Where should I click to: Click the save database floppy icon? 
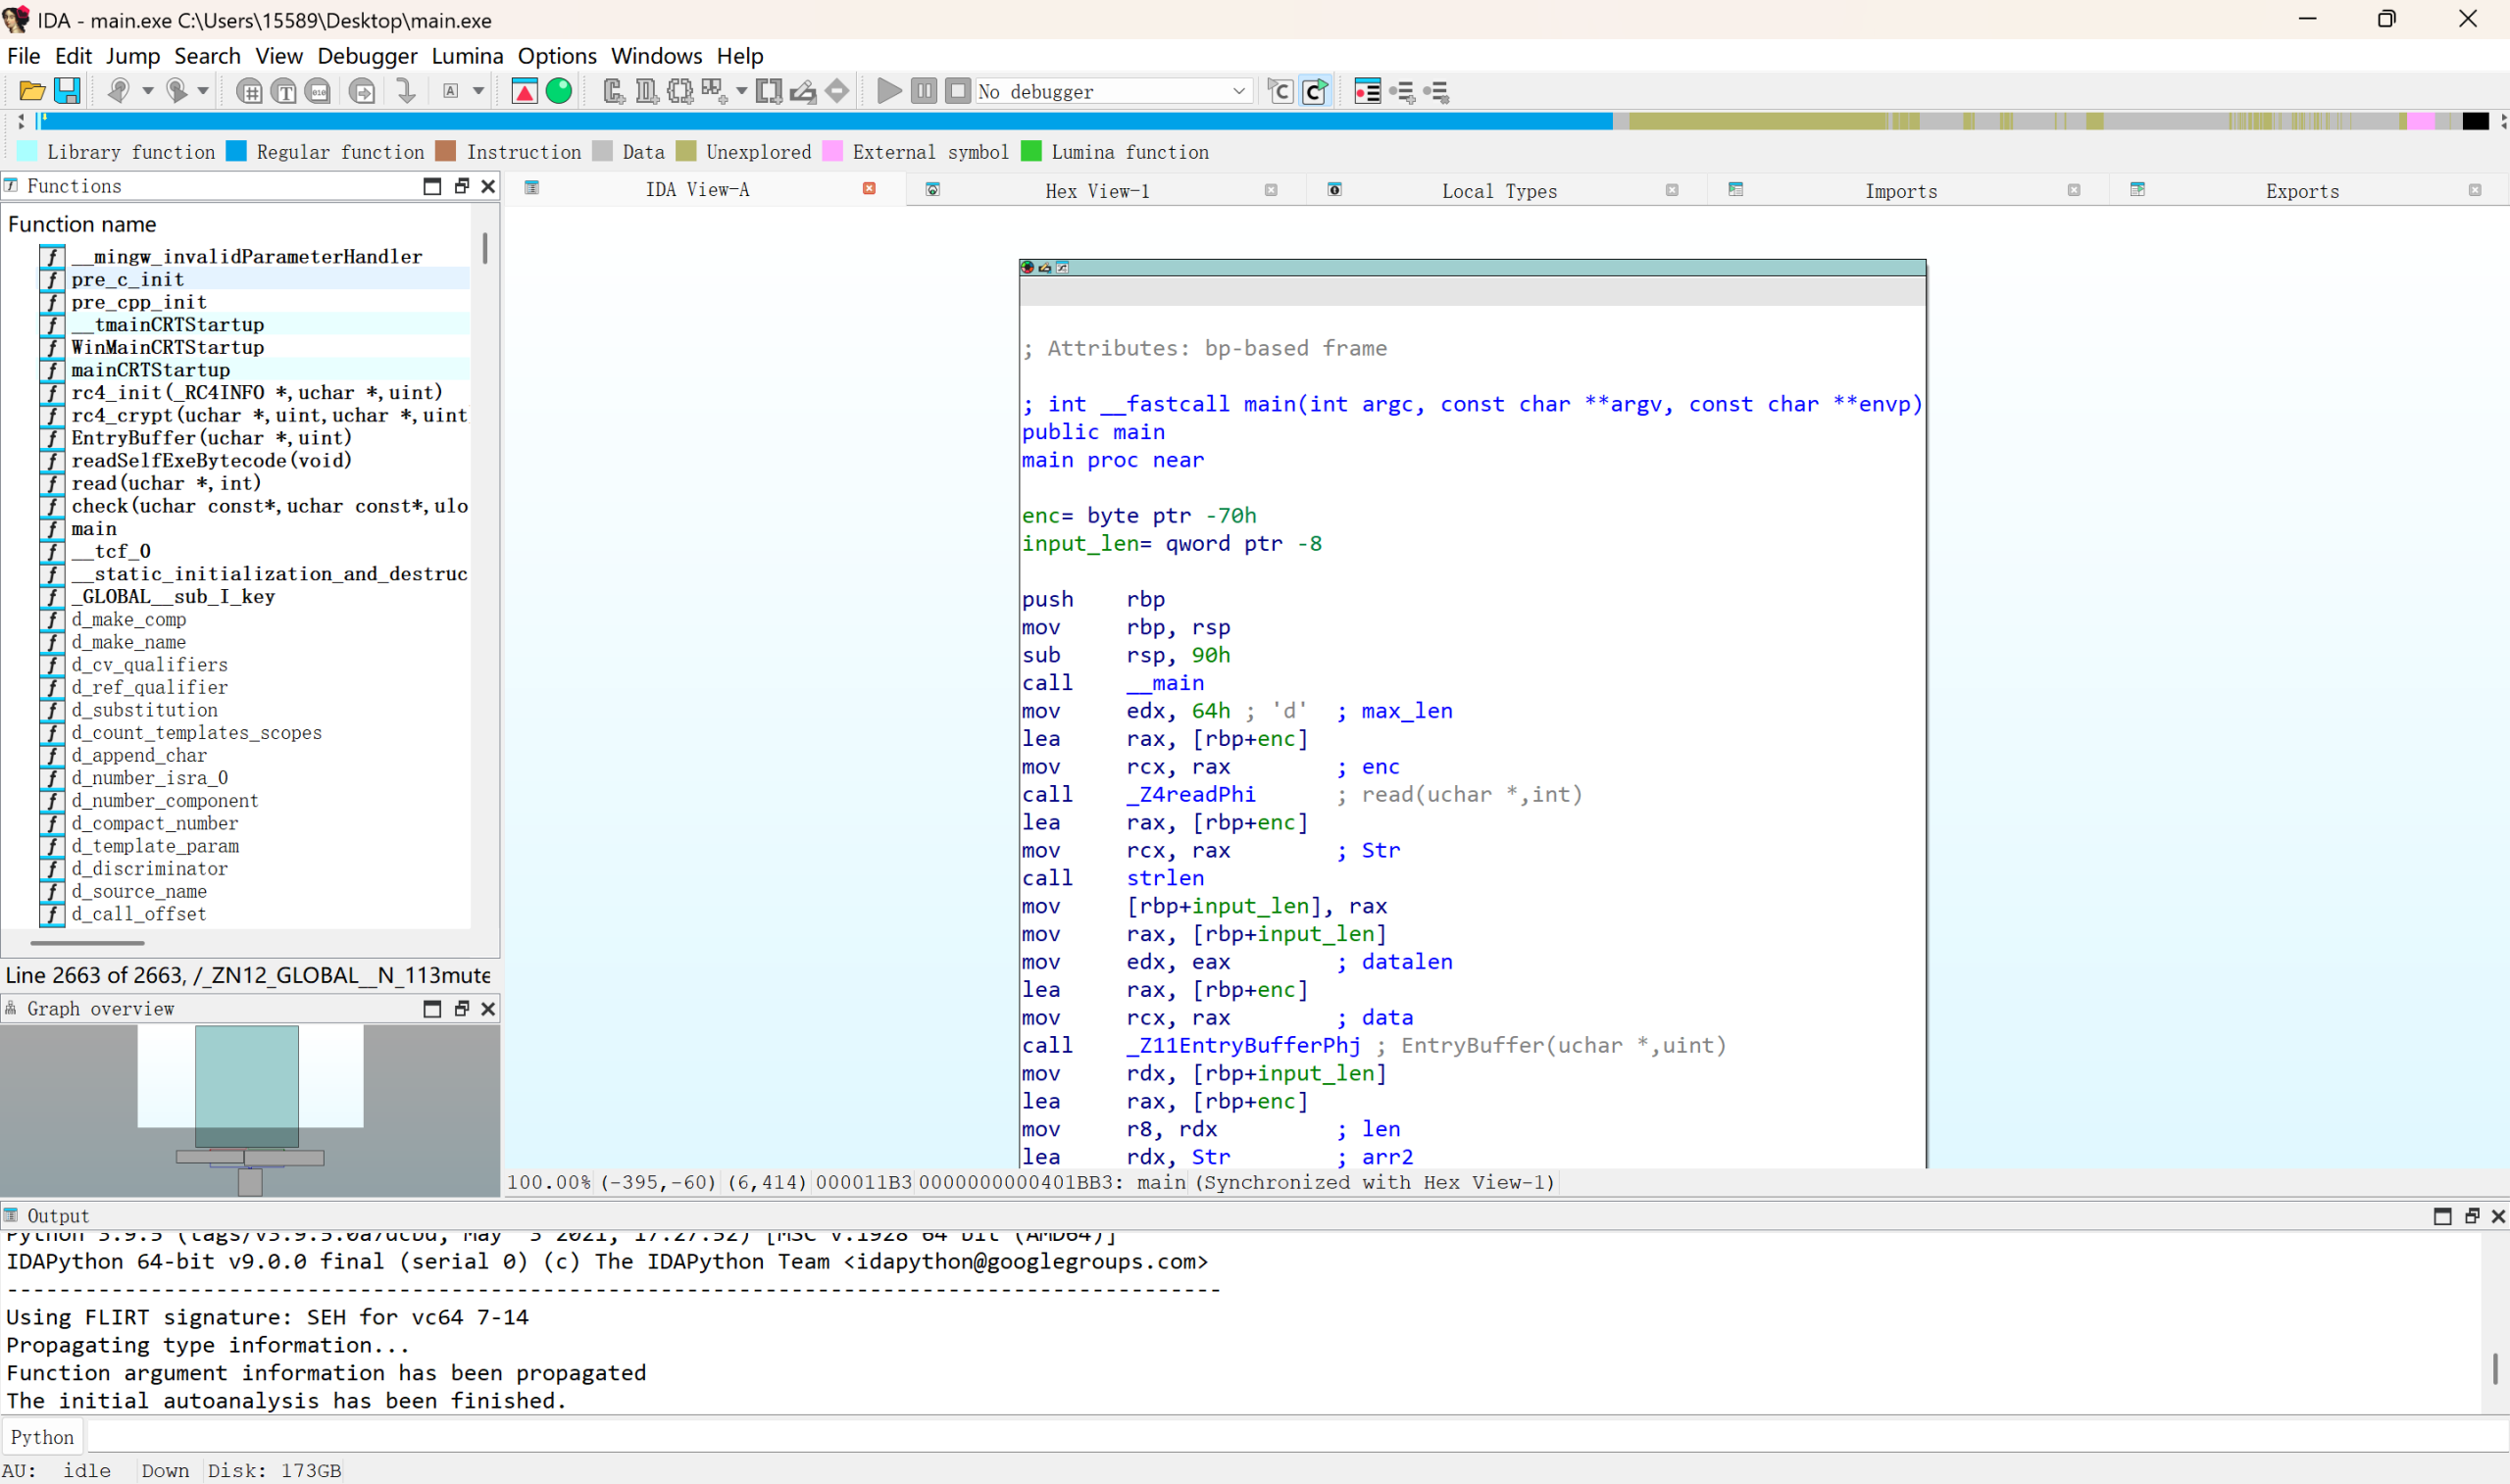[x=67, y=91]
